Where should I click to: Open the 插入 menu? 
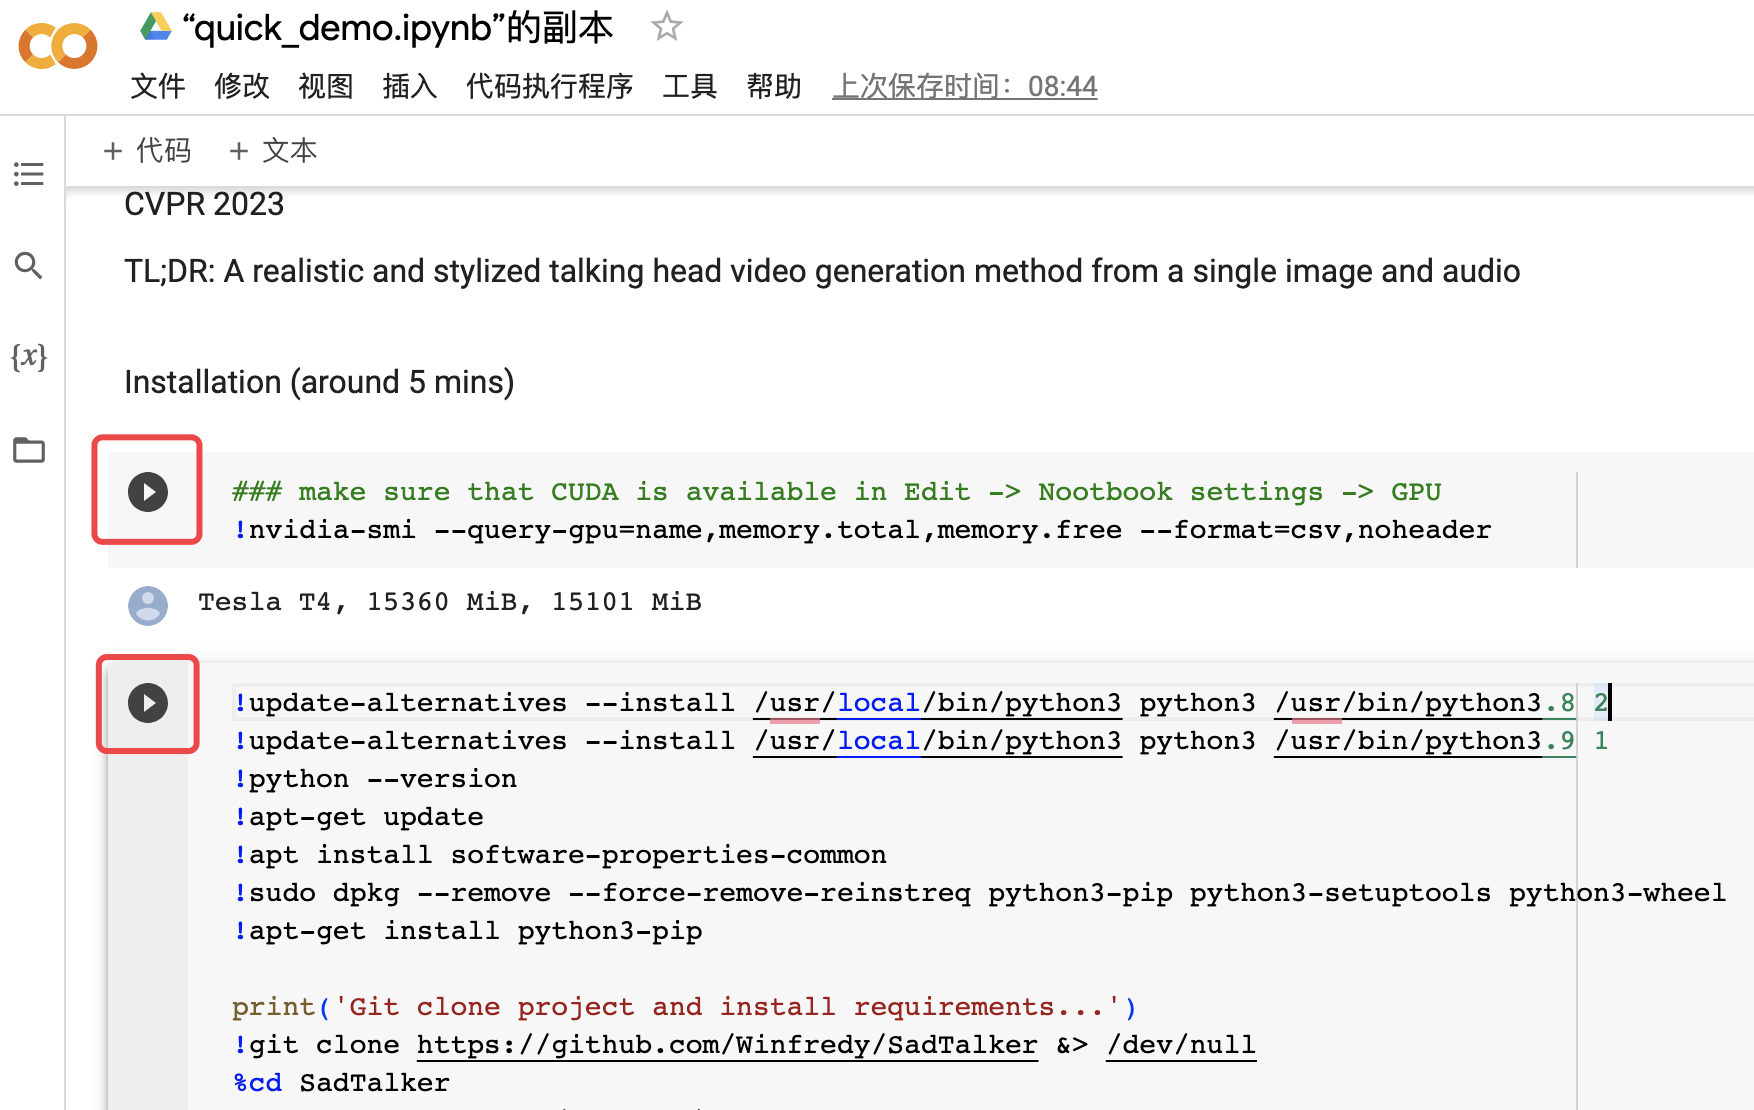pyautogui.click(x=410, y=86)
